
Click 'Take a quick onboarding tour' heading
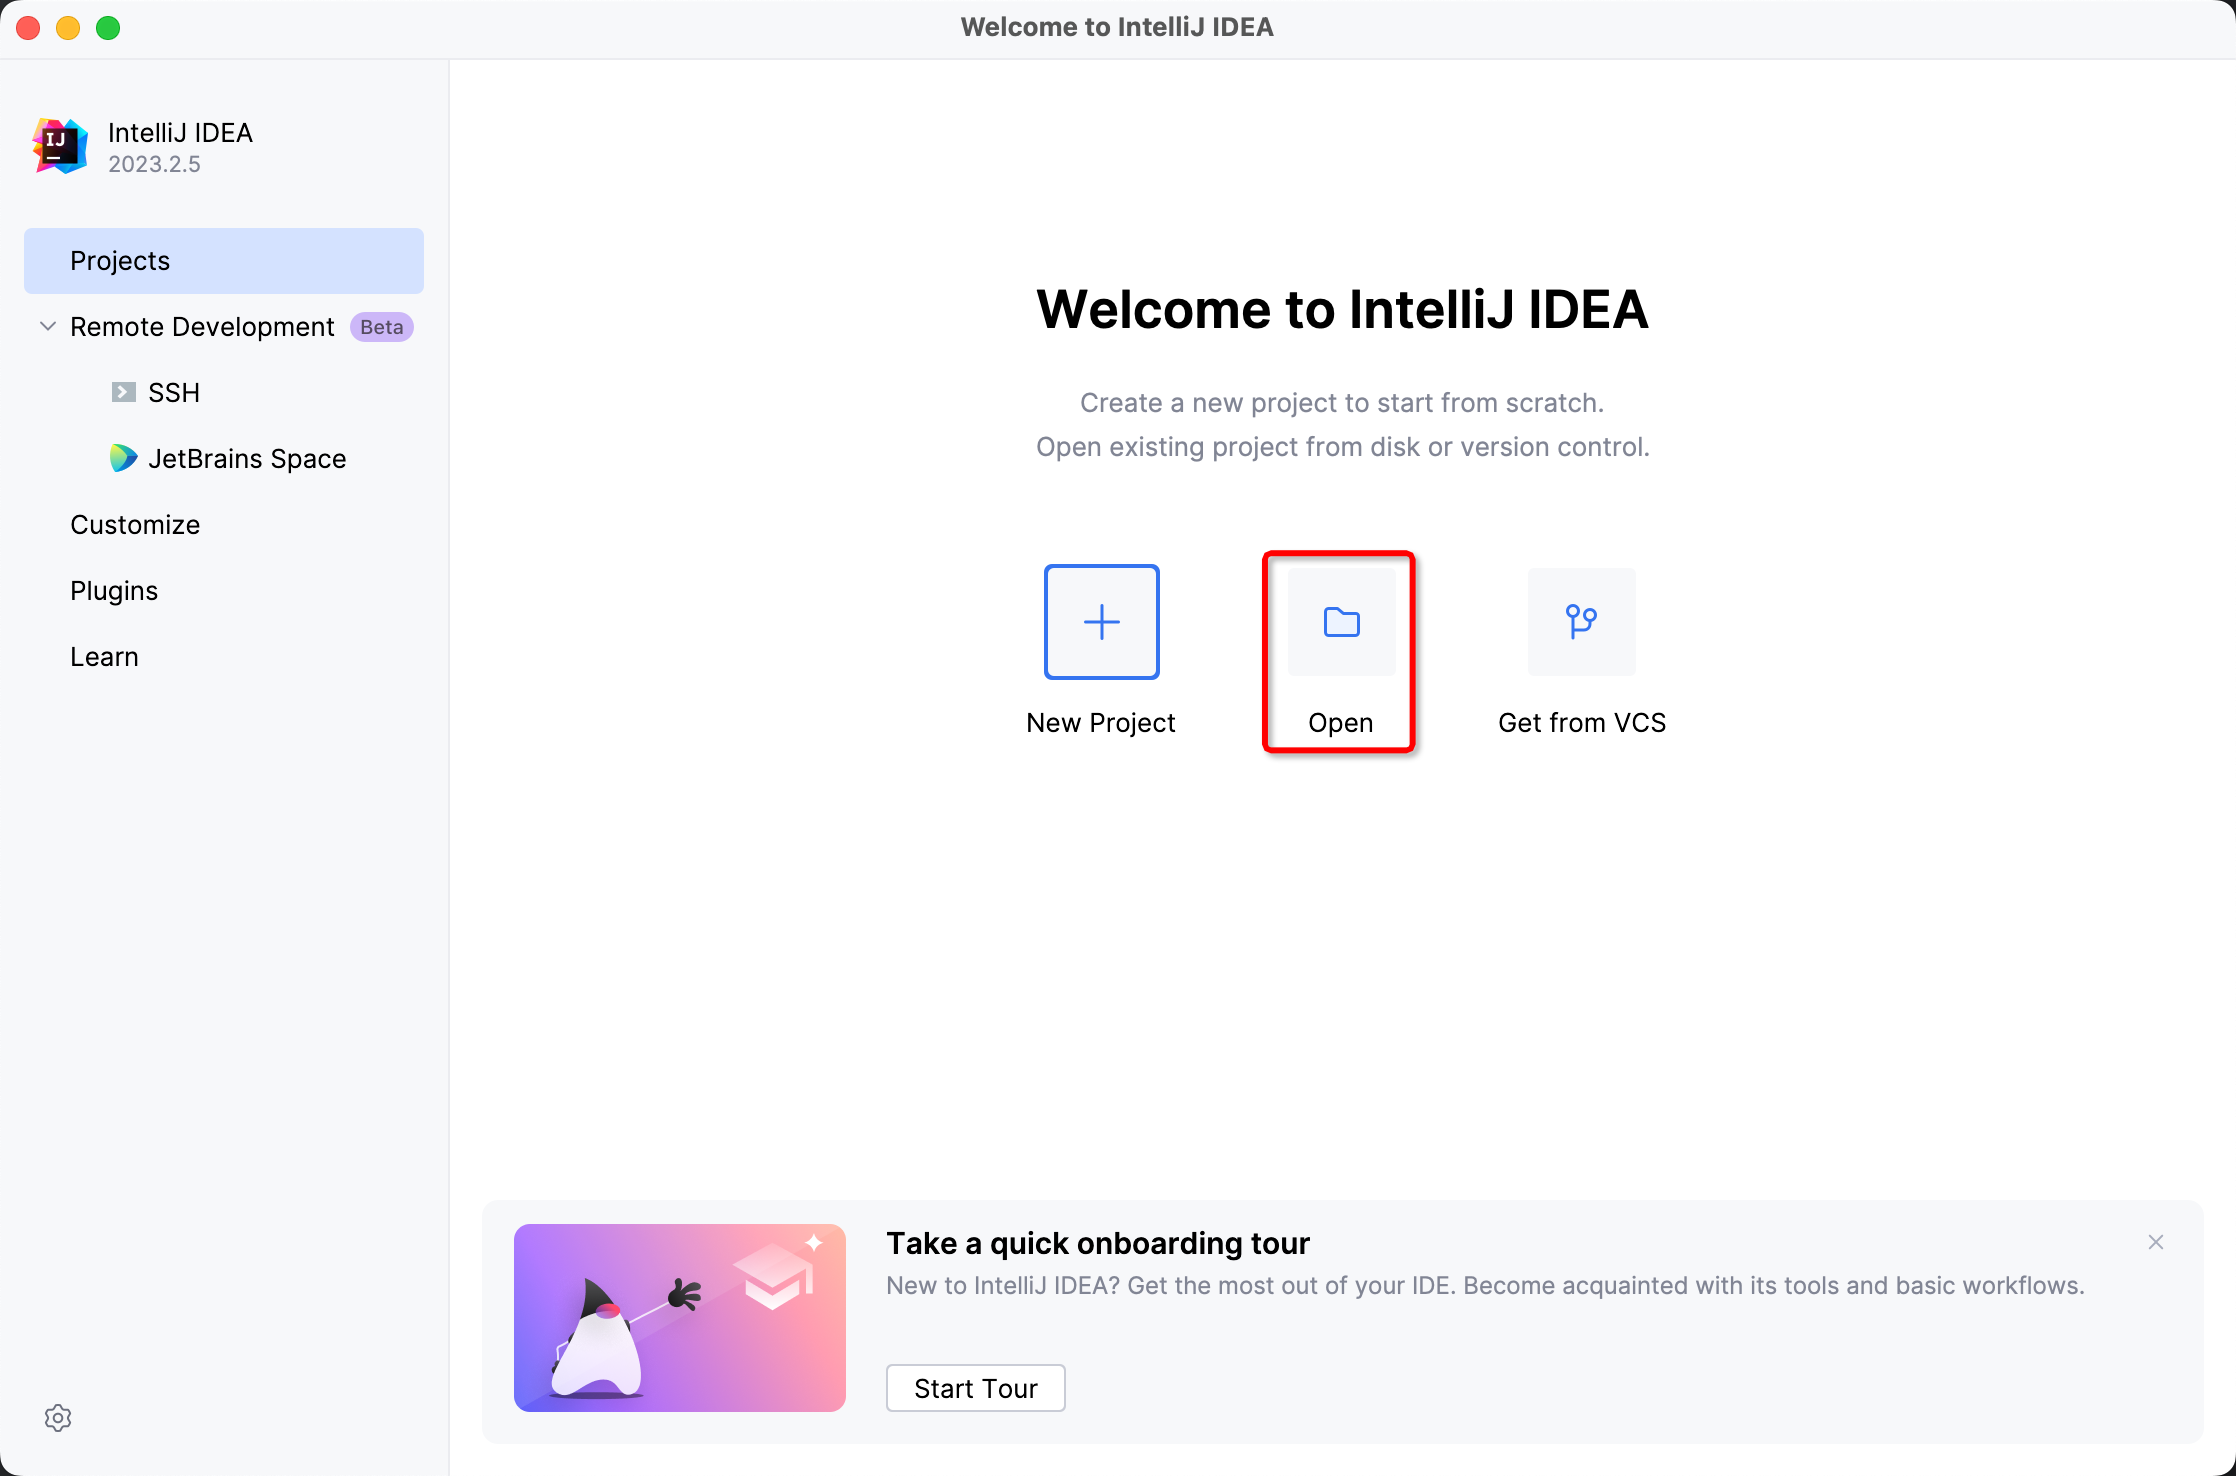[1098, 1243]
